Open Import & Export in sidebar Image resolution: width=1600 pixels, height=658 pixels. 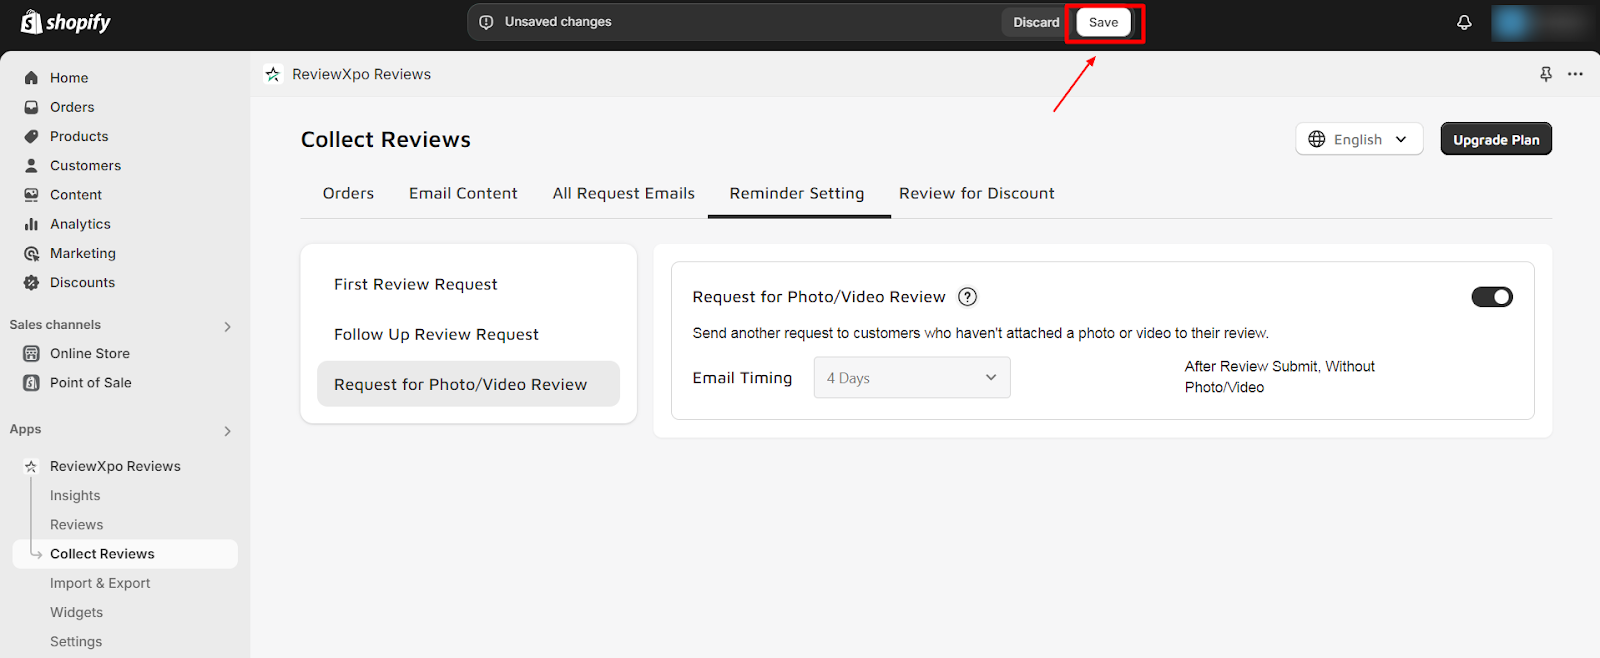pos(100,583)
